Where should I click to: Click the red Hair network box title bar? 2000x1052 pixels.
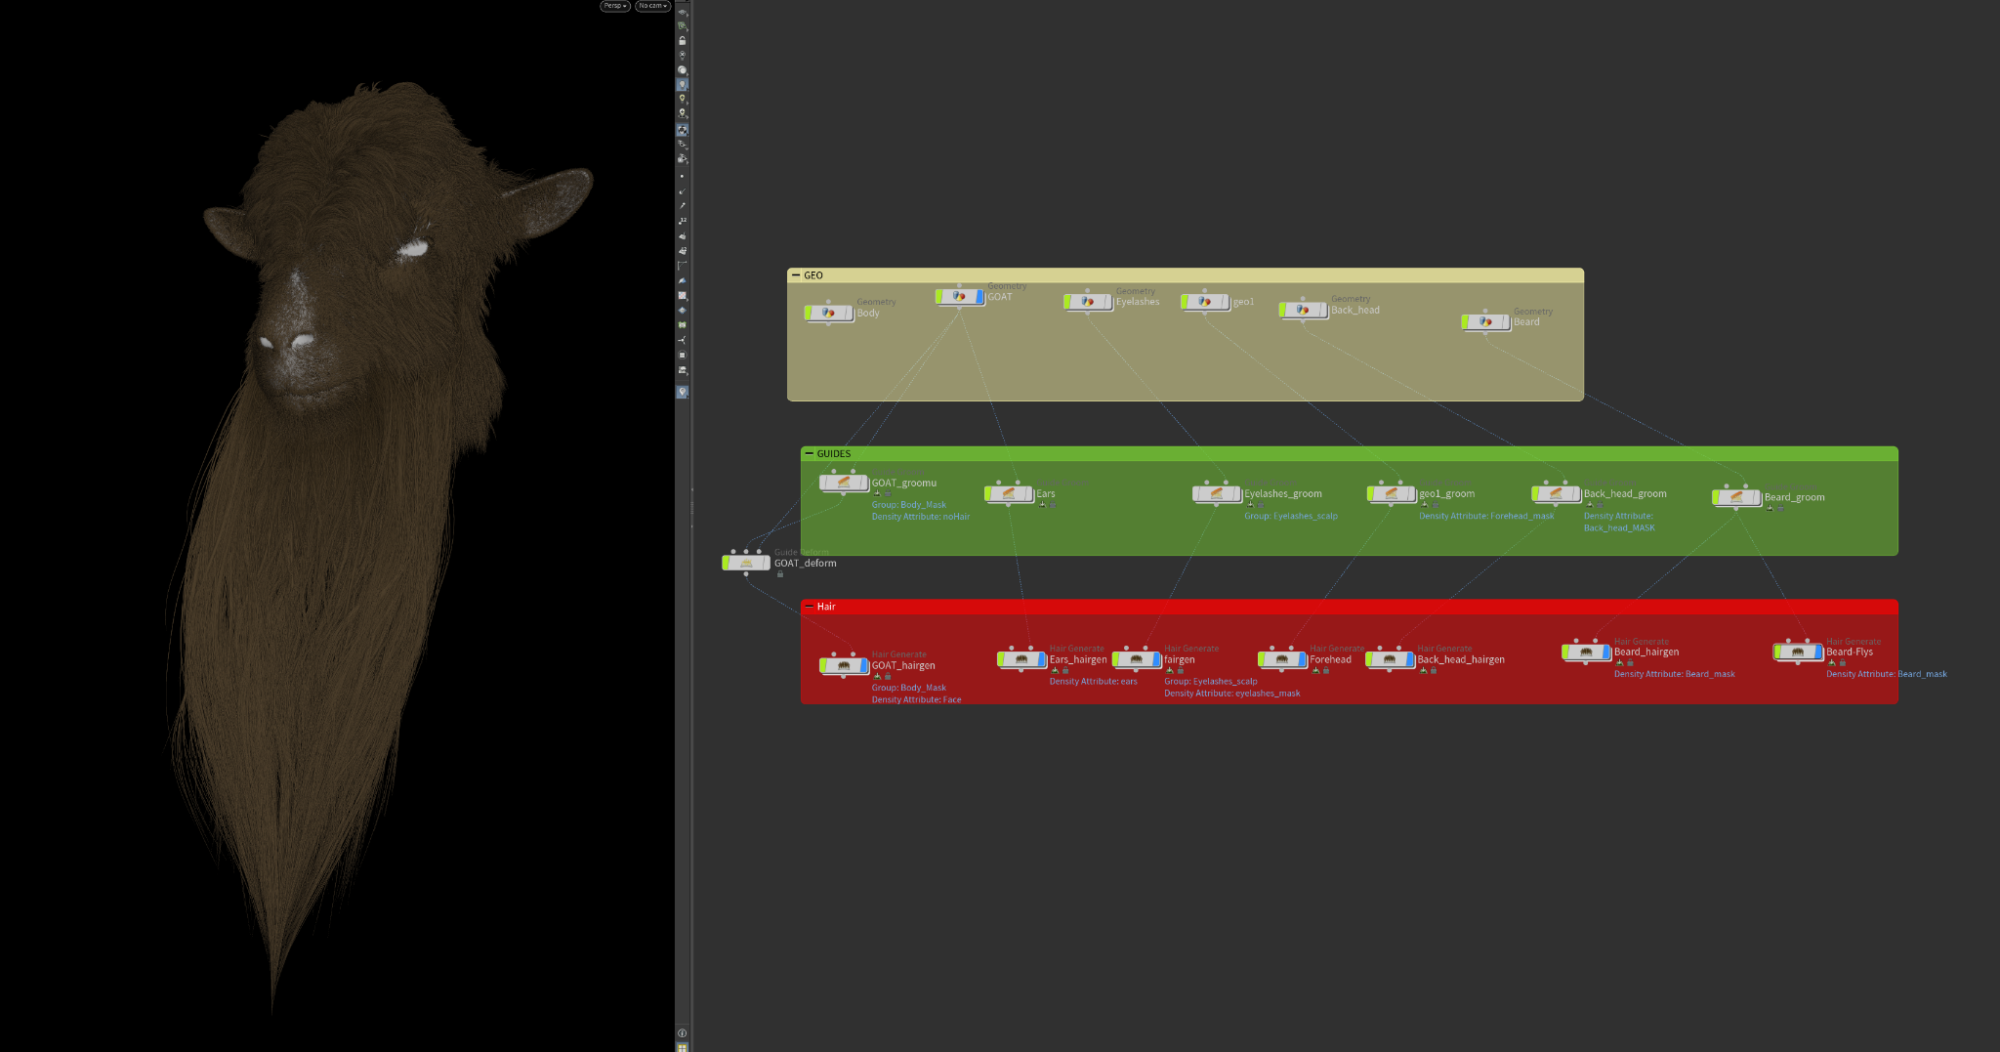click(x=1349, y=607)
